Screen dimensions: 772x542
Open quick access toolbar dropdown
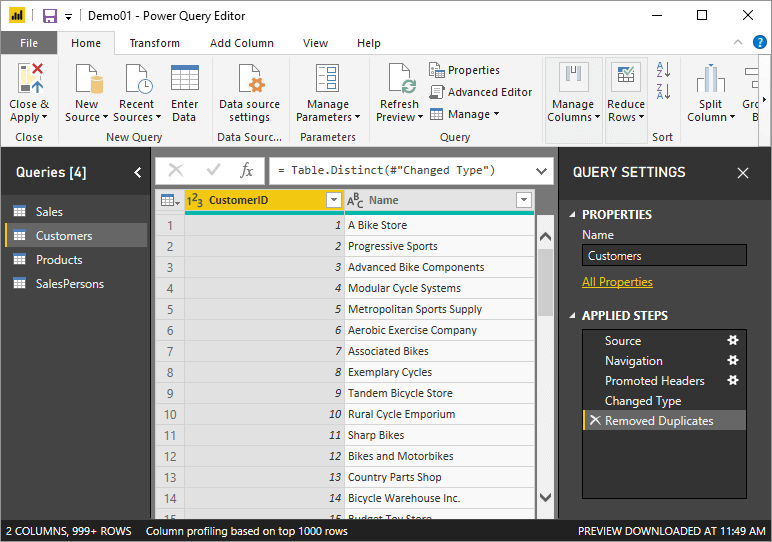pos(68,17)
